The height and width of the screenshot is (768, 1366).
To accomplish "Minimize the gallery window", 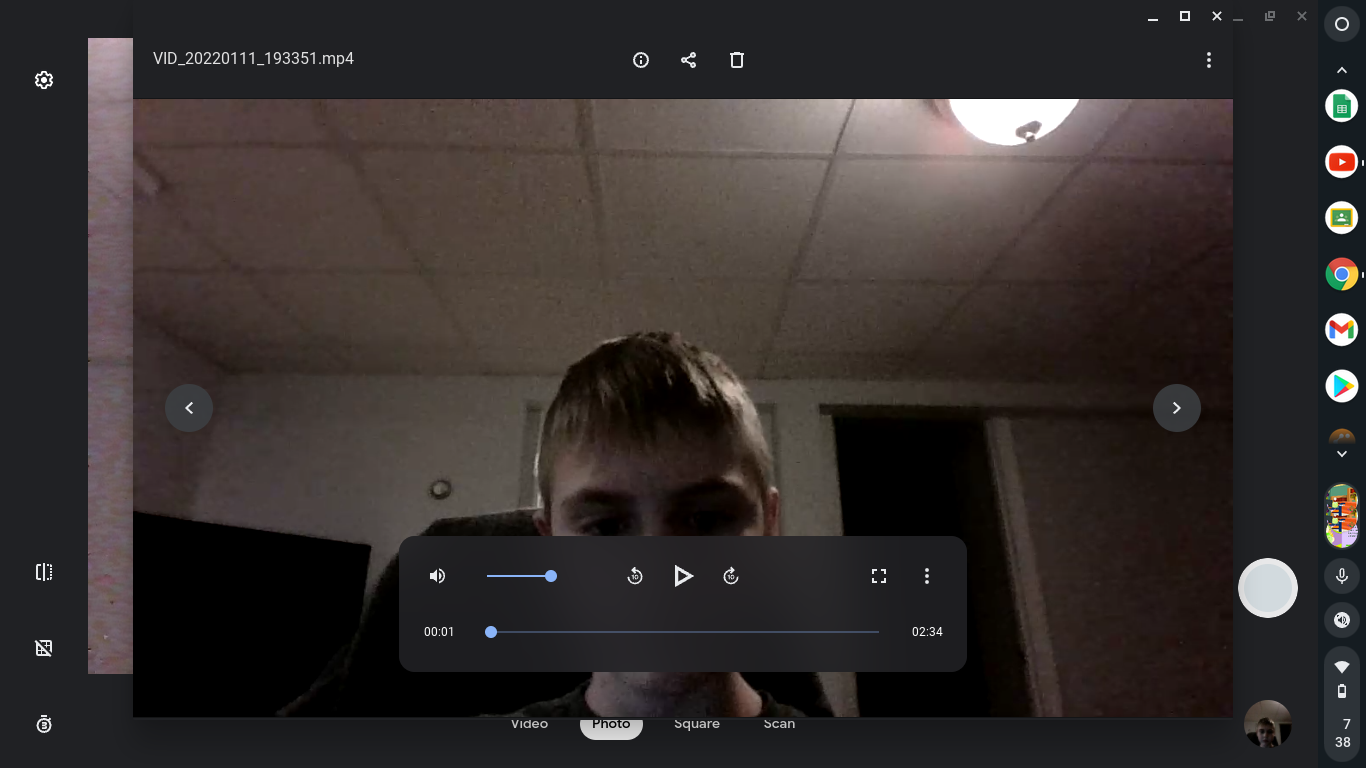I will (1153, 17).
